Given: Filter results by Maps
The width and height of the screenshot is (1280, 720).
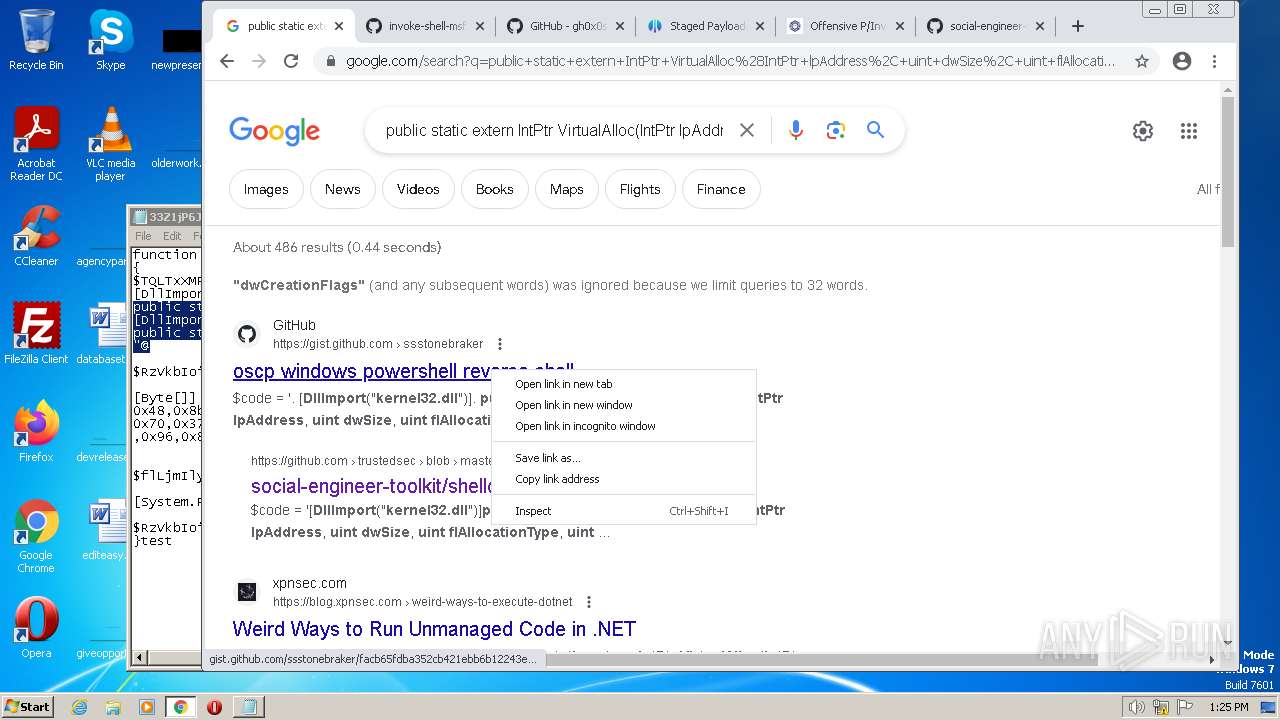Looking at the screenshot, I should (566, 189).
